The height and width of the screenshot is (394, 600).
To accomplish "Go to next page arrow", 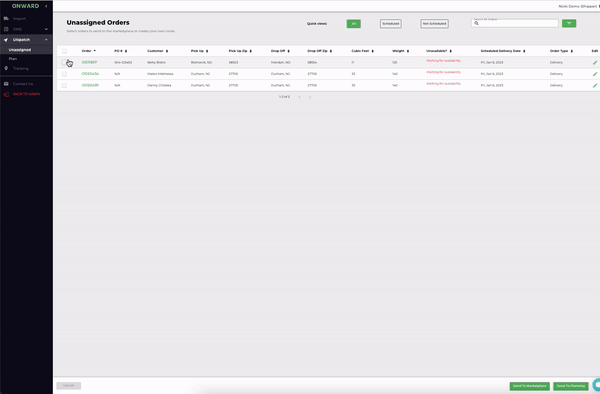I will [x=310, y=97].
